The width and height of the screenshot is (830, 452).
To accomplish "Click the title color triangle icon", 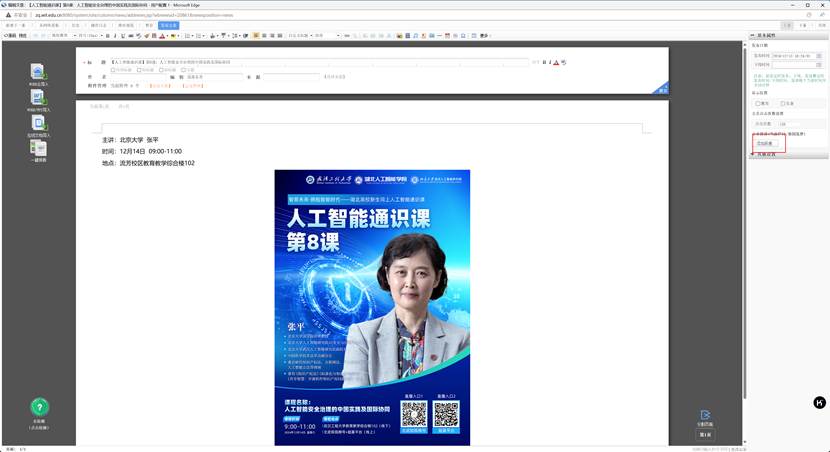I will [x=556, y=62].
